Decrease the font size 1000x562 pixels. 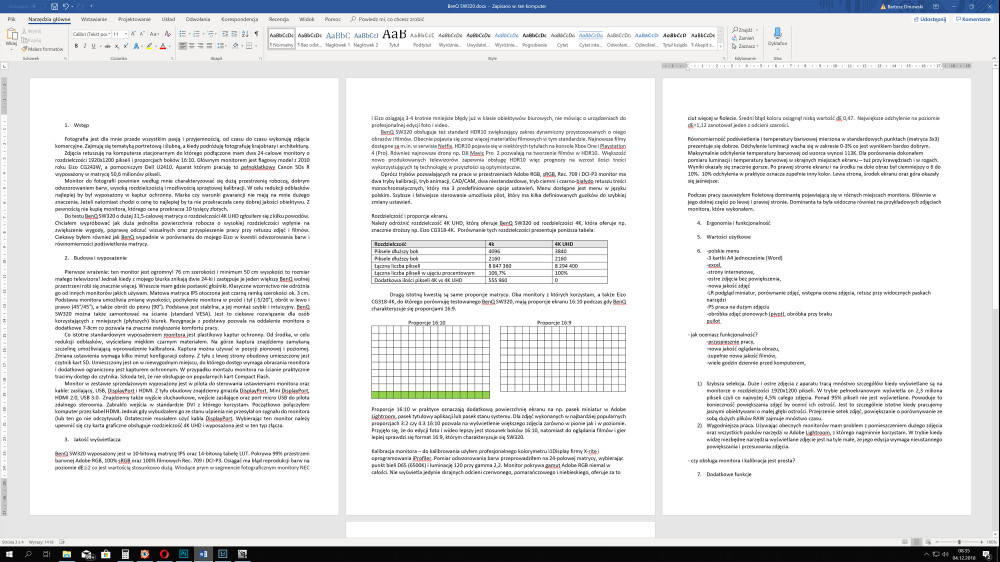(x=142, y=34)
